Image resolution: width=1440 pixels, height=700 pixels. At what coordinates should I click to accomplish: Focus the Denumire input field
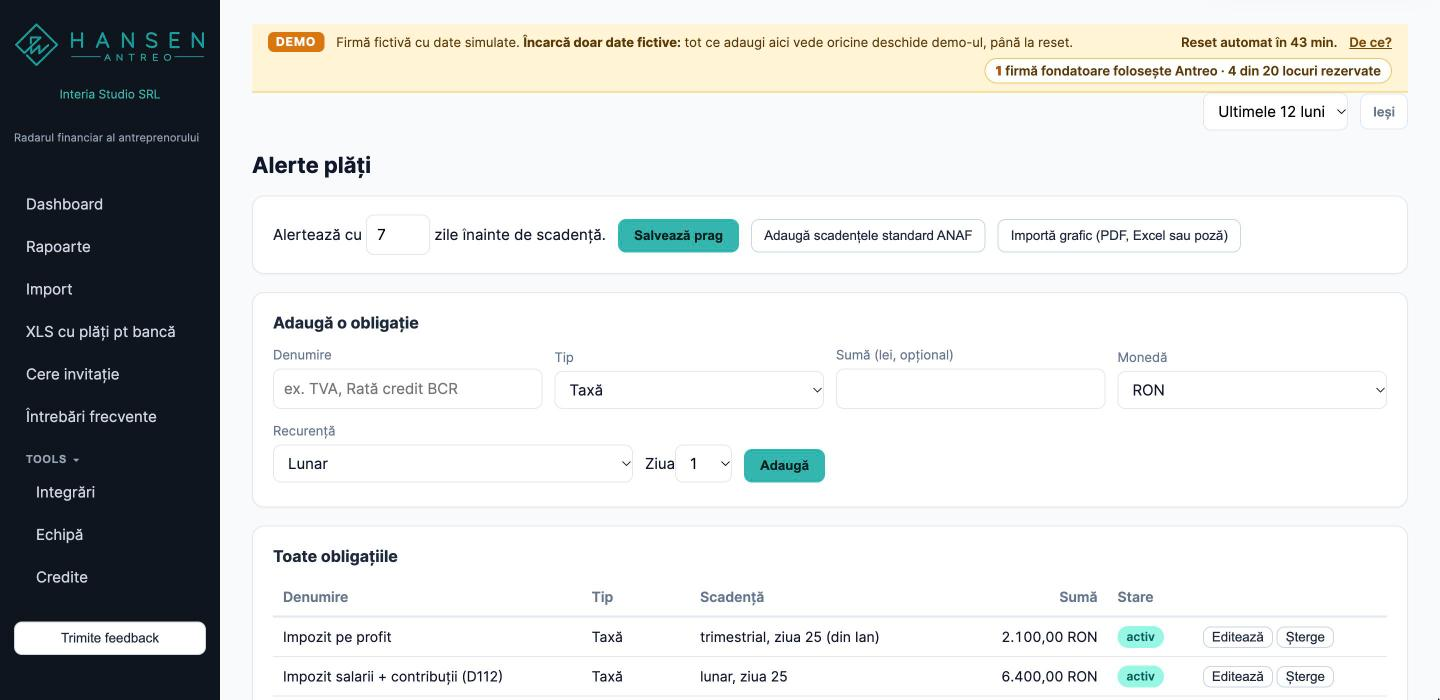408,389
